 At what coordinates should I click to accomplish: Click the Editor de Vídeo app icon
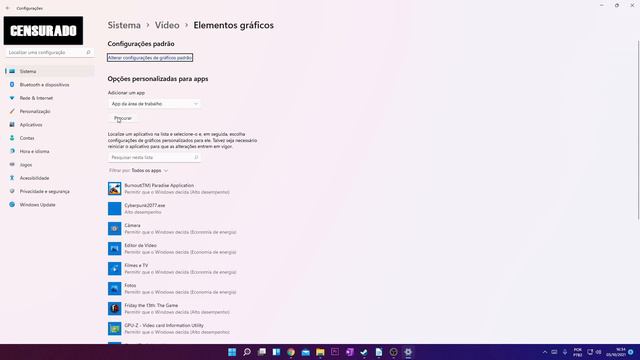(x=115, y=249)
